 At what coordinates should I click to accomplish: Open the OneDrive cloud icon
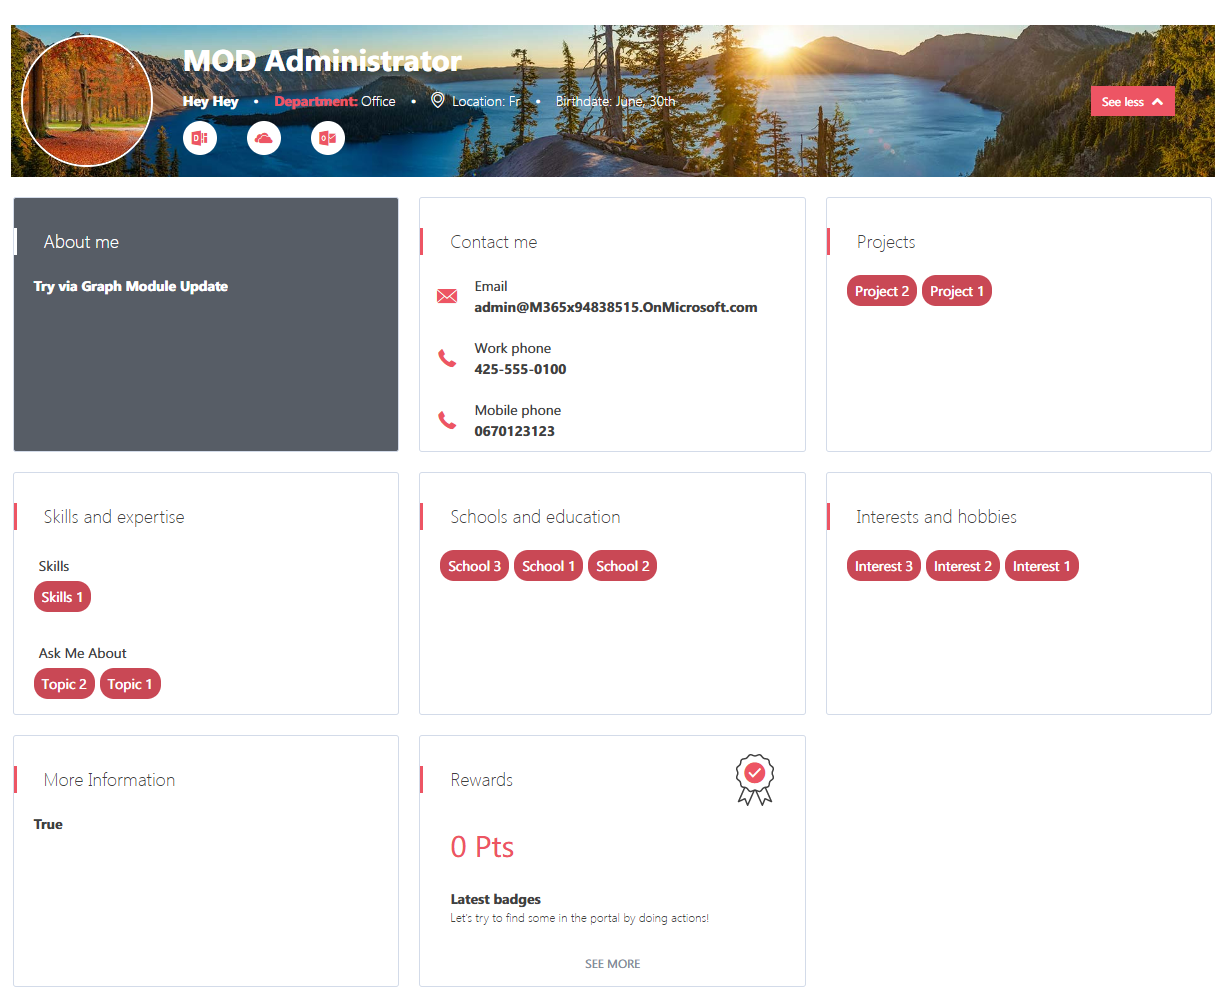(264, 138)
